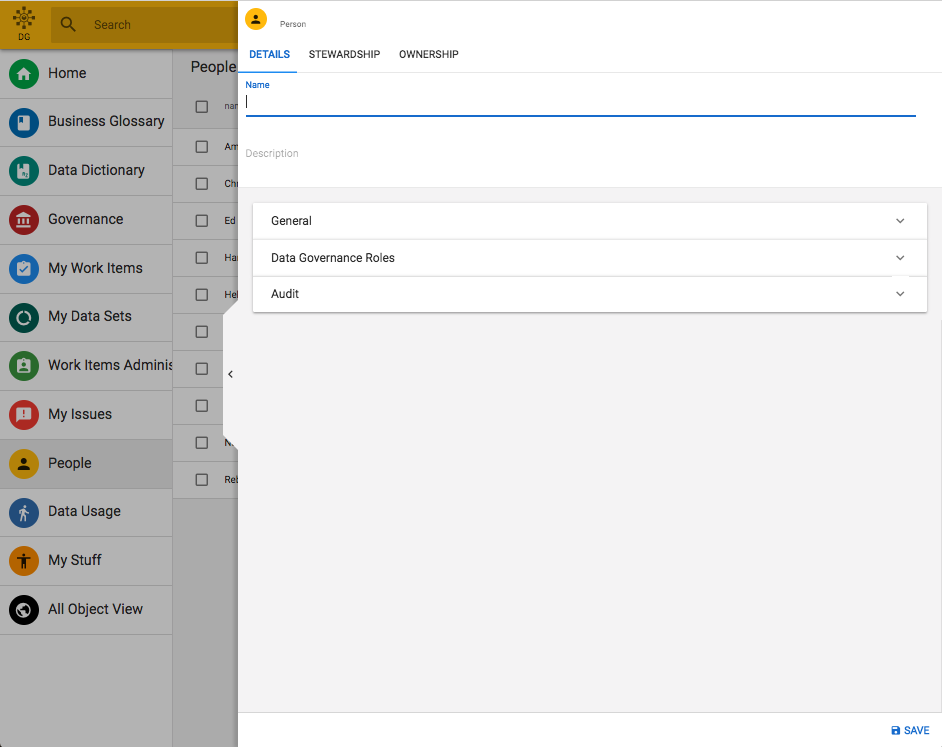Check the box for the Ch row
The height and width of the screenshot is (747, 942).
point(202,184)
